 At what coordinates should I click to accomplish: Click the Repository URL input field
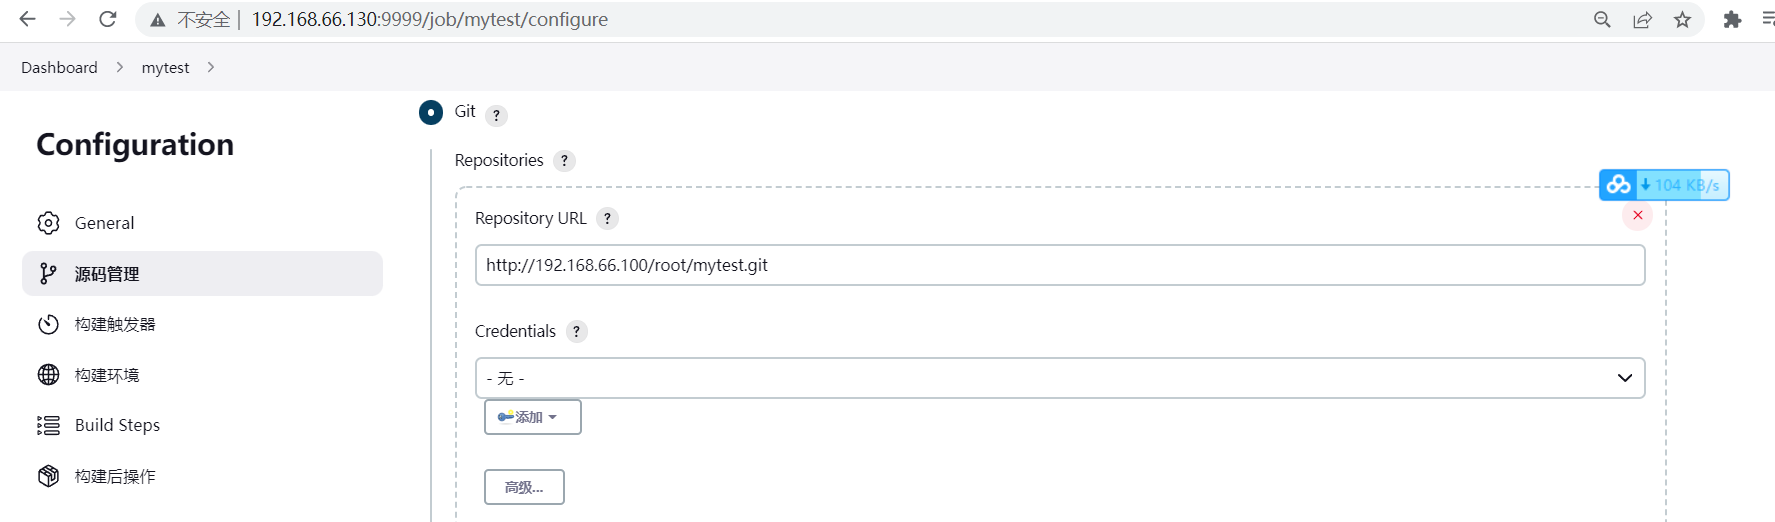[x=1059, y=265]
